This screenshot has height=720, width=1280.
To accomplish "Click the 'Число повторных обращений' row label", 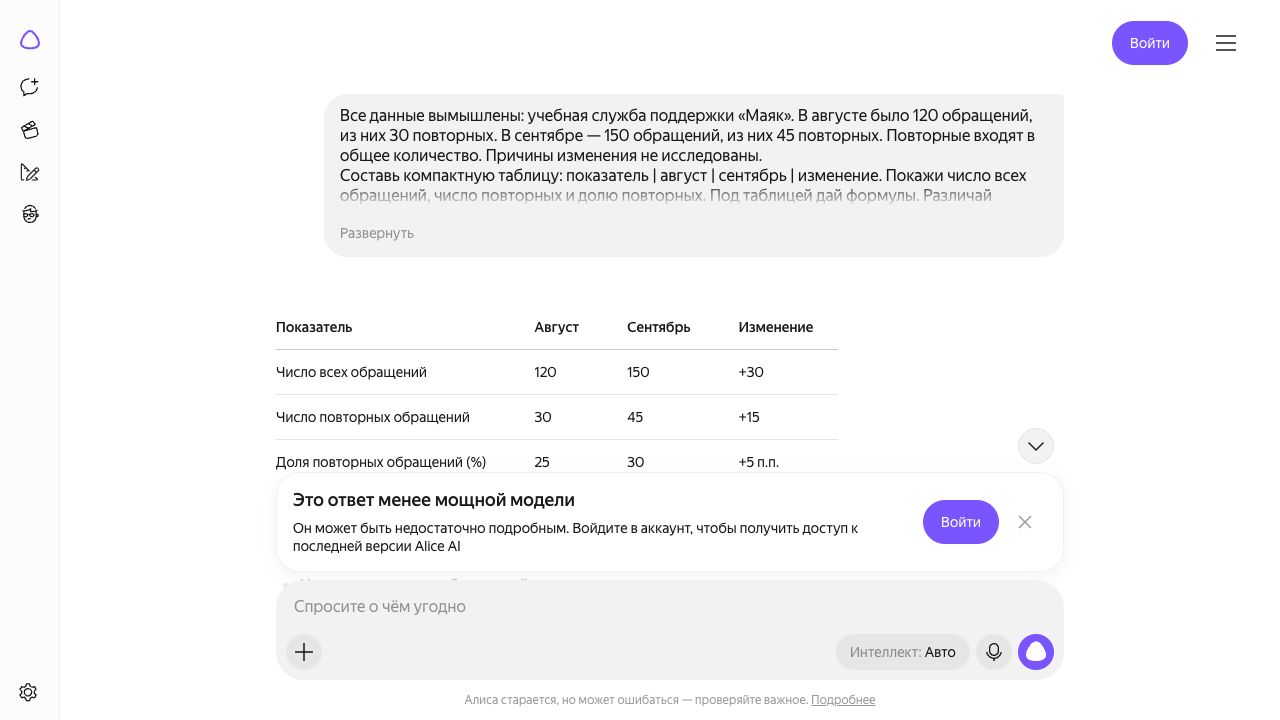I will pos(373,417).
